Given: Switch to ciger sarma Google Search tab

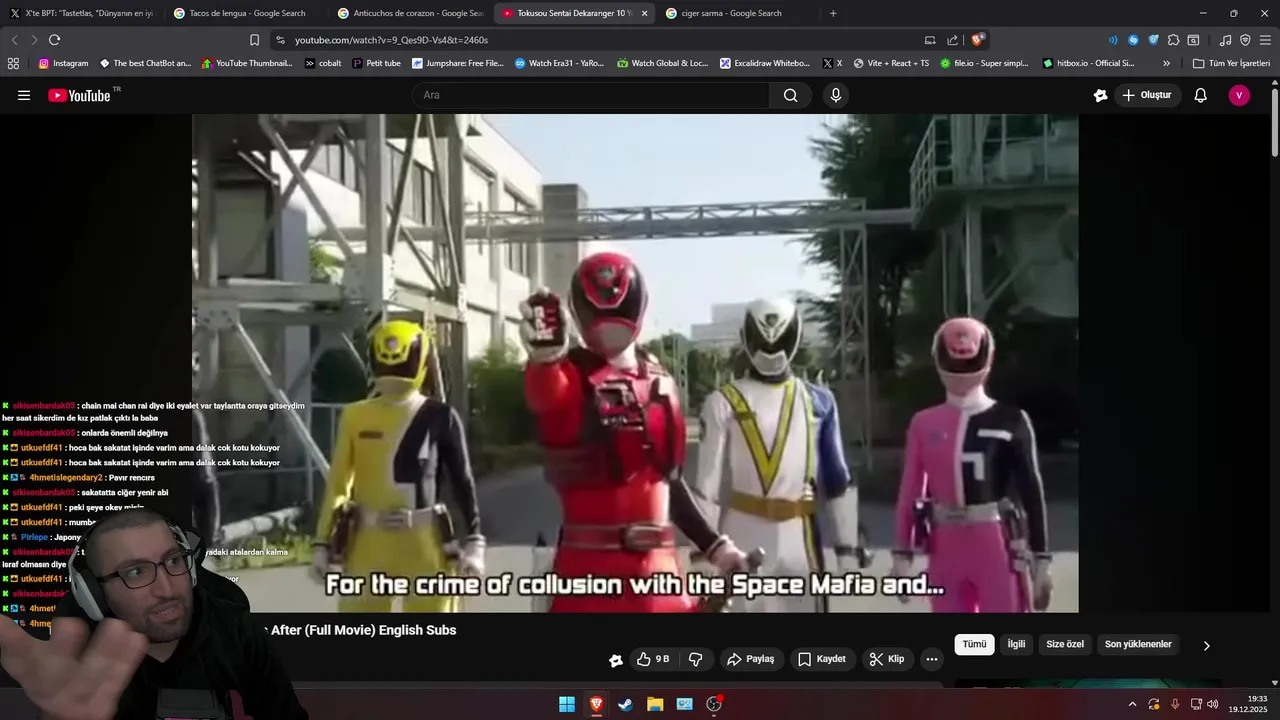Looking at the screenshot, I should 738,13.
